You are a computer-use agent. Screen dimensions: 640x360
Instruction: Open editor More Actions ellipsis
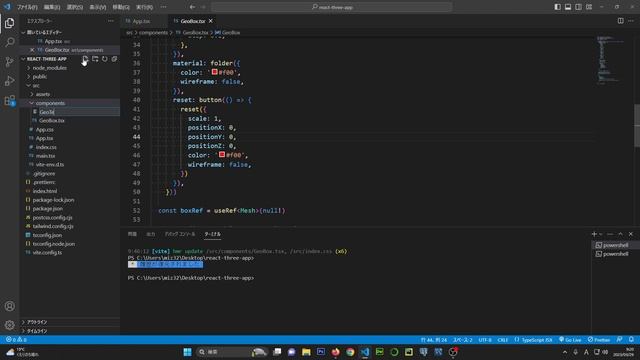click(x=631, y=21)
